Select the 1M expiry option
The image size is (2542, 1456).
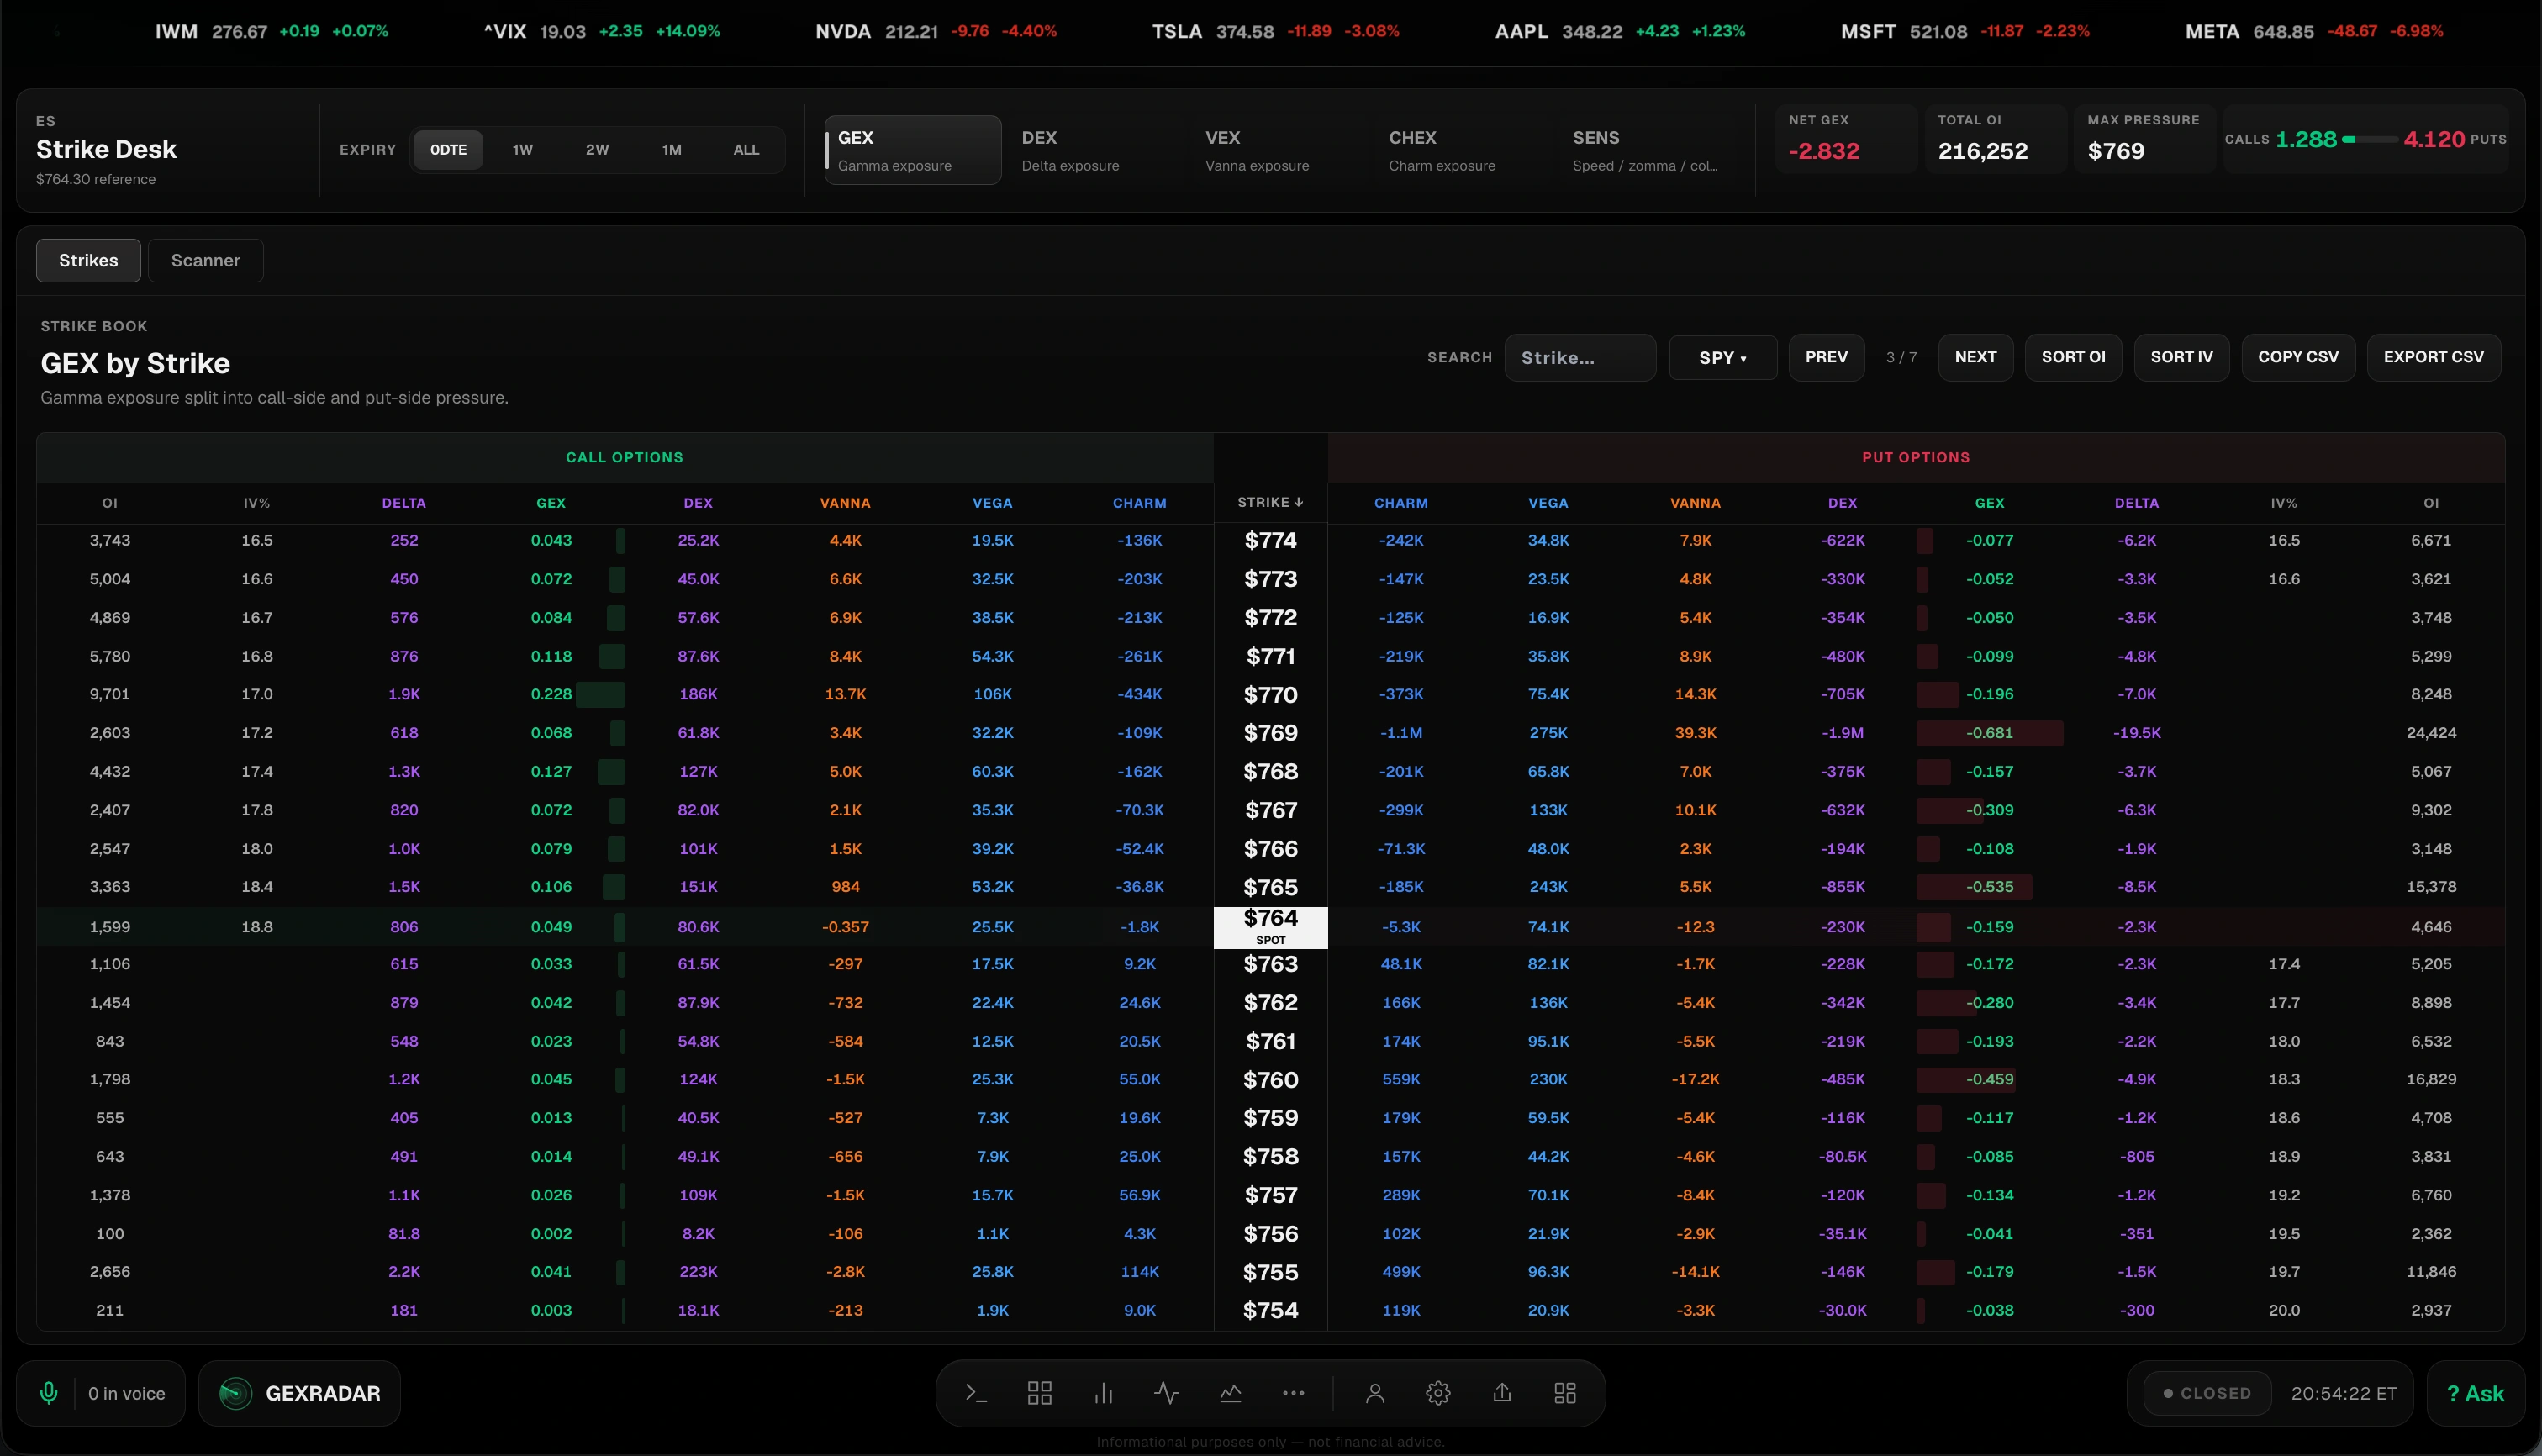tap(672, 150)
